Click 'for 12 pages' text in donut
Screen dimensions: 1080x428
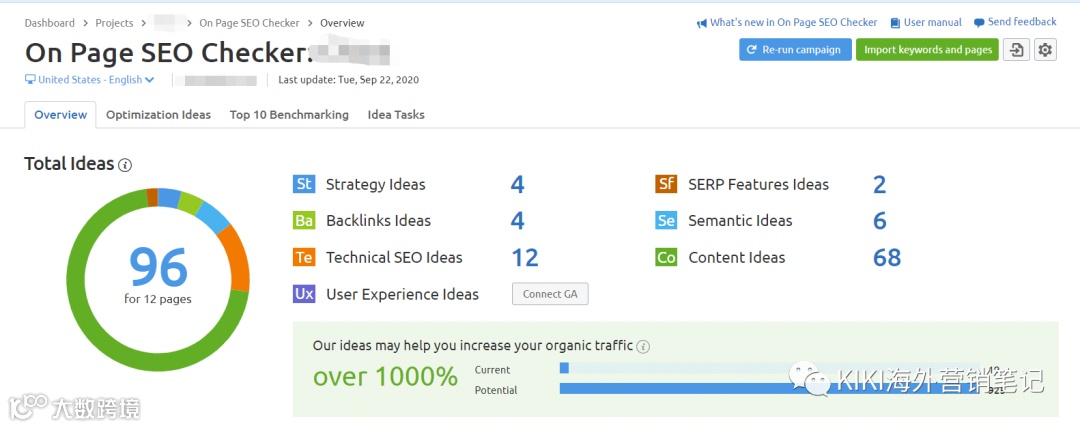[158, 299]
